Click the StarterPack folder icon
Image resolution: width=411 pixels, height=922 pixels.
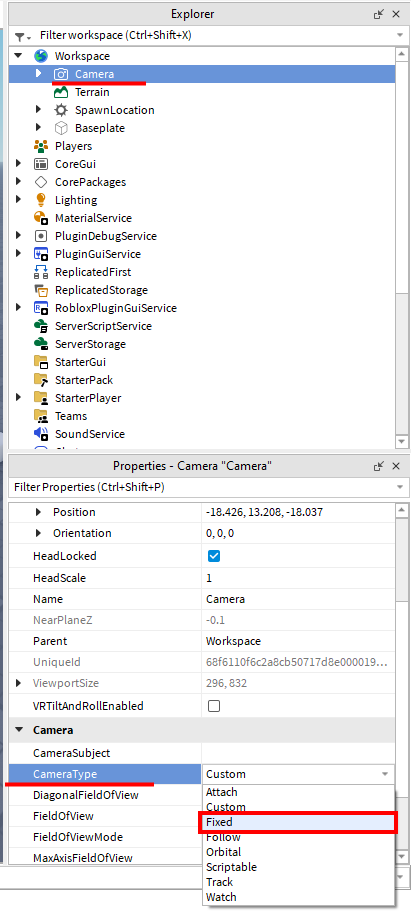coord(41,380)
